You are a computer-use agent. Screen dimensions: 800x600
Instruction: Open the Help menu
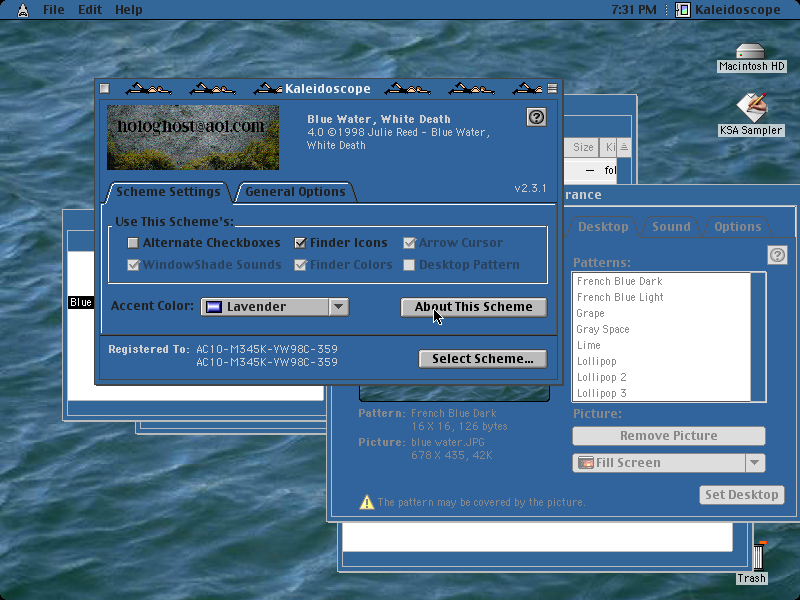coord(128,10)
